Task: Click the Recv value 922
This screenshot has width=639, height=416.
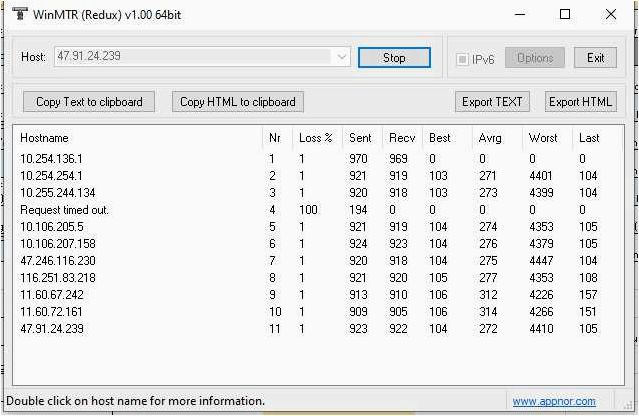Action: [398, 329]
